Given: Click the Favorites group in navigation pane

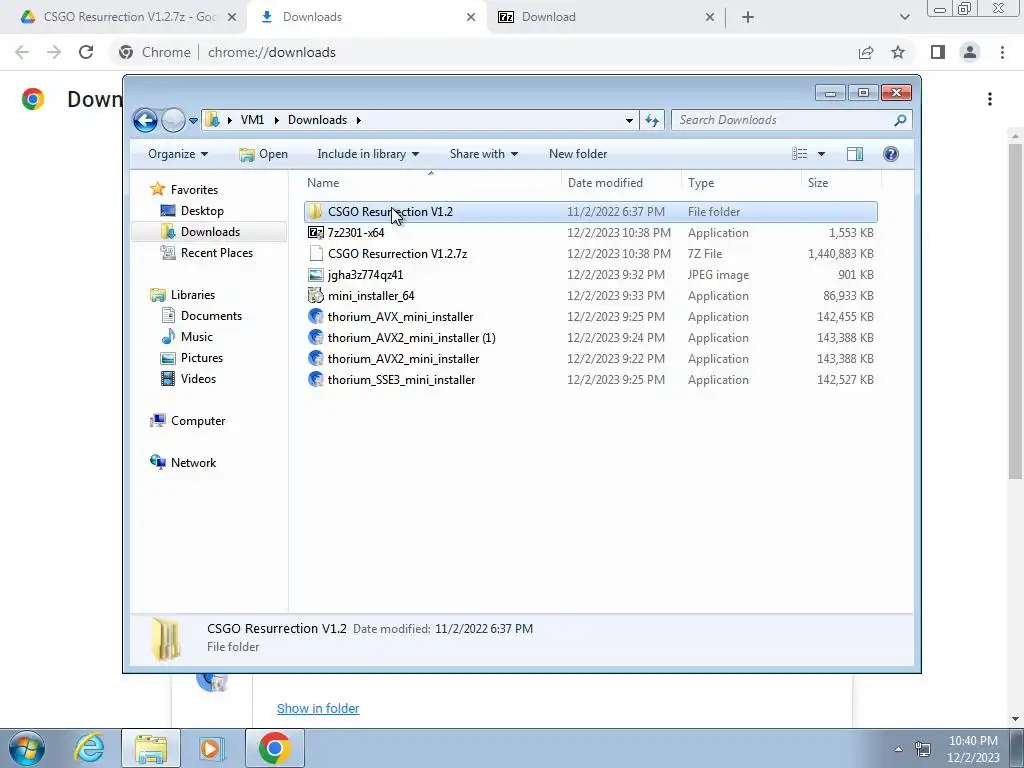Looking at the screenshot, I should [194, 189].
